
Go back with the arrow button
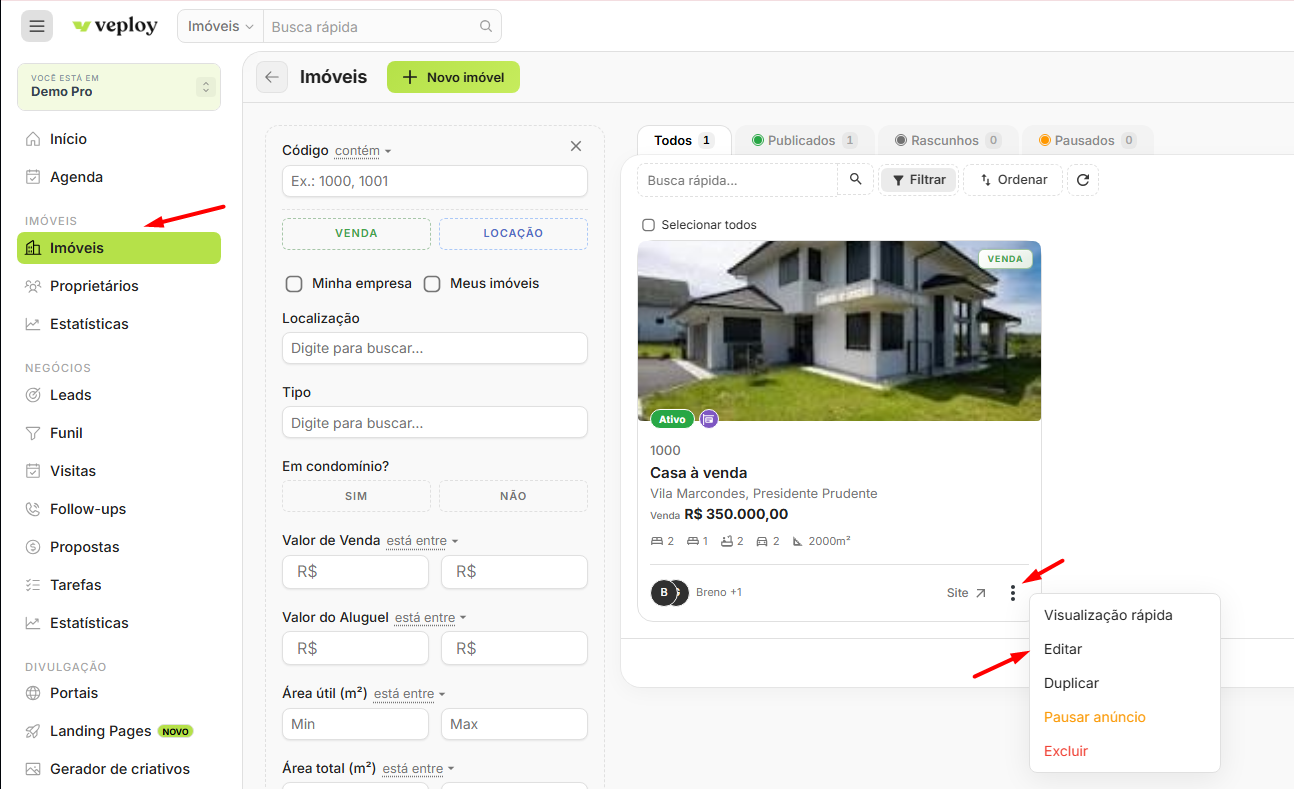click(x=272, y=77)
